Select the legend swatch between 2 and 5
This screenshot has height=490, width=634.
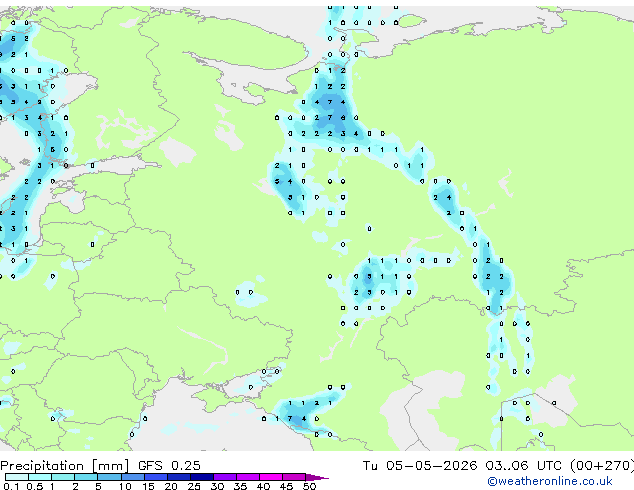86,477
